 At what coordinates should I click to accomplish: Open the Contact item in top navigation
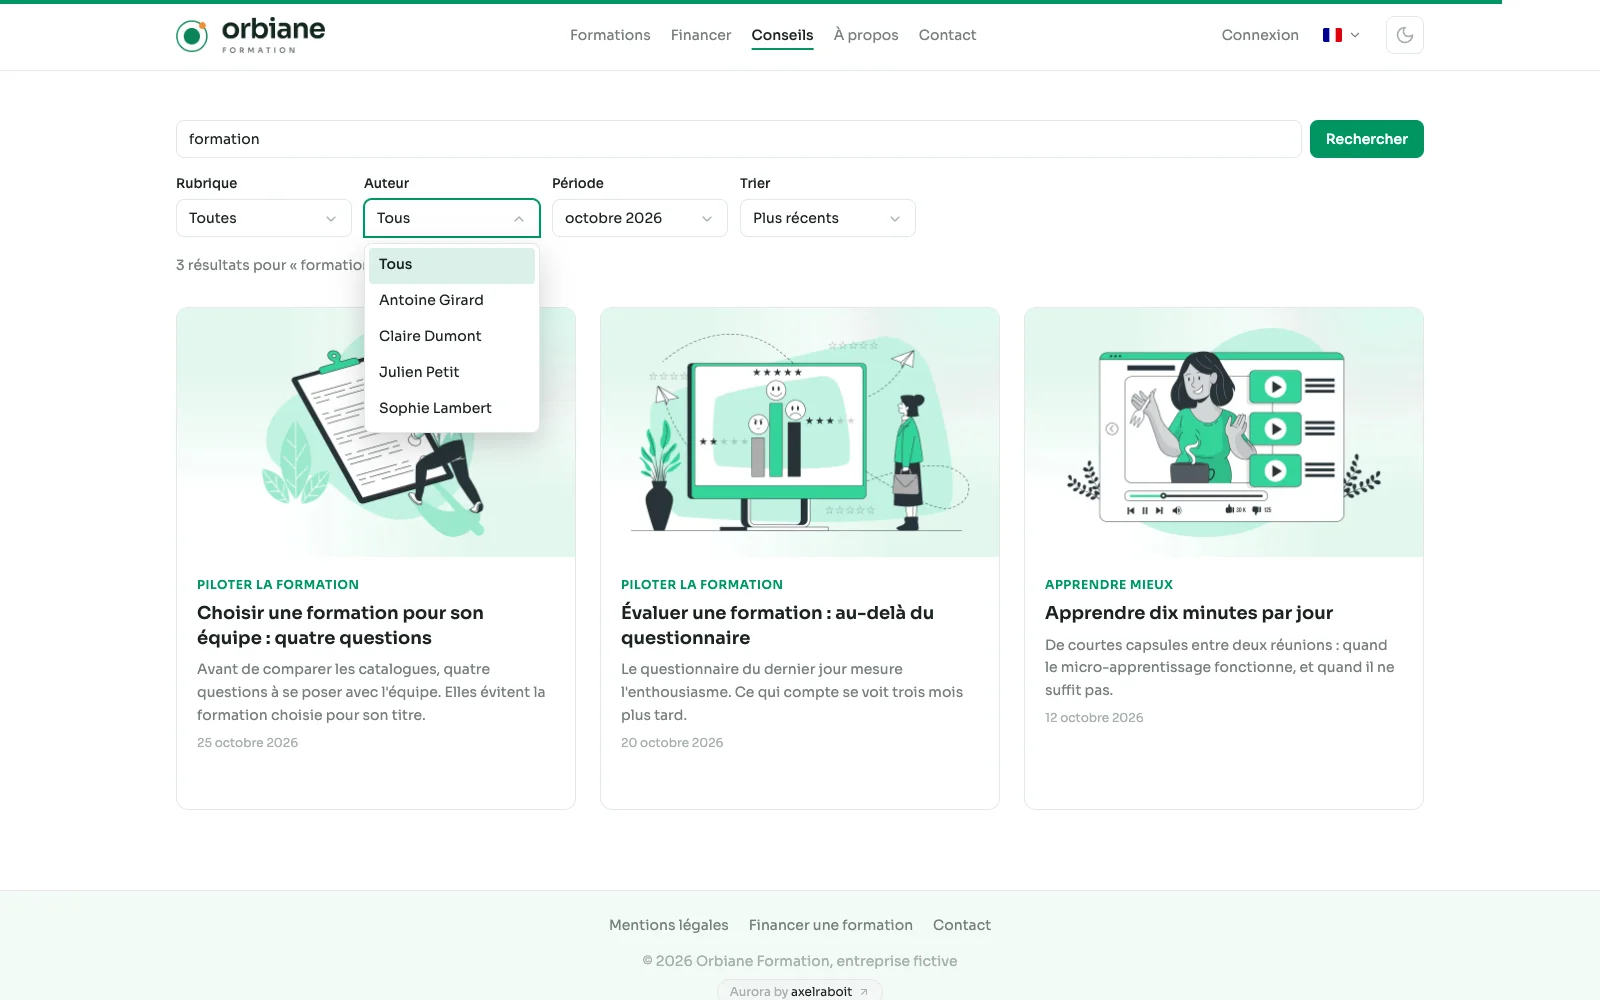[x=947, y=35]
